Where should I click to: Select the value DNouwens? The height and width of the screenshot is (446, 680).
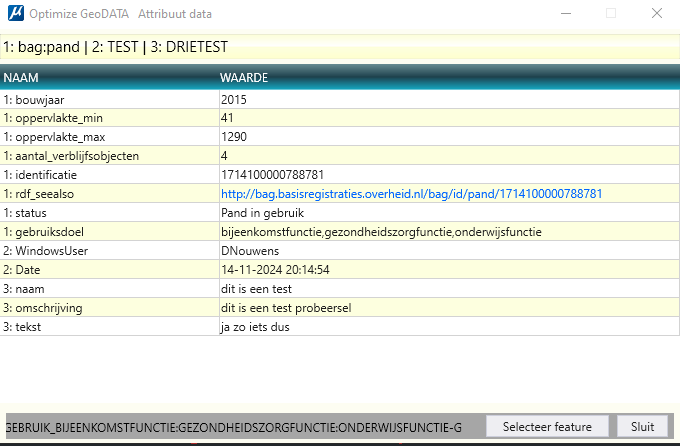click(x=449, y=251)
